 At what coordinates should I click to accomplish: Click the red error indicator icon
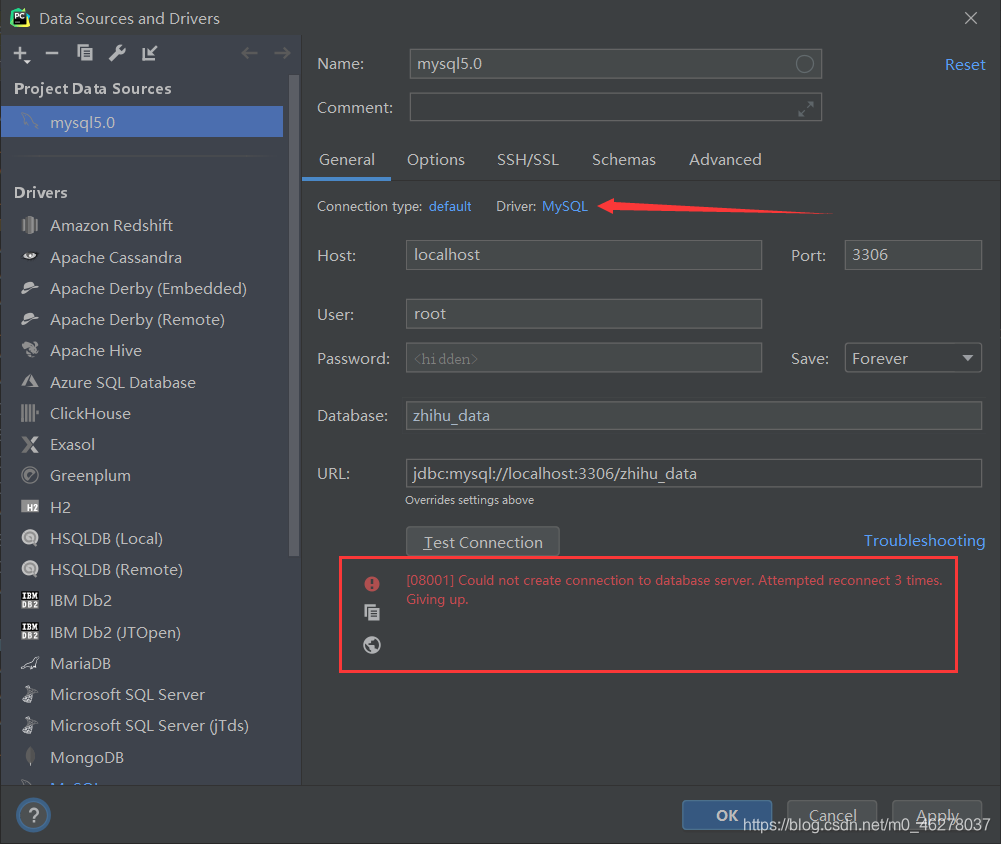372,584
